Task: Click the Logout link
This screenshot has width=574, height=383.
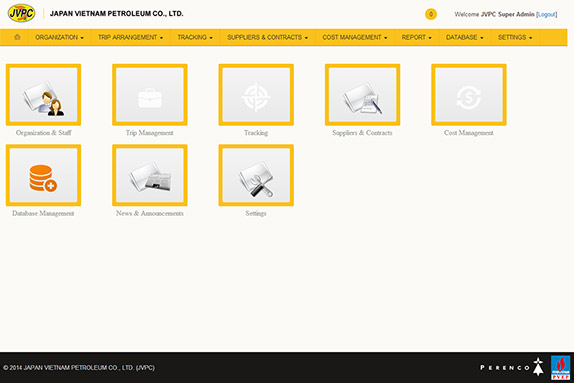Action: pos(547,14)
